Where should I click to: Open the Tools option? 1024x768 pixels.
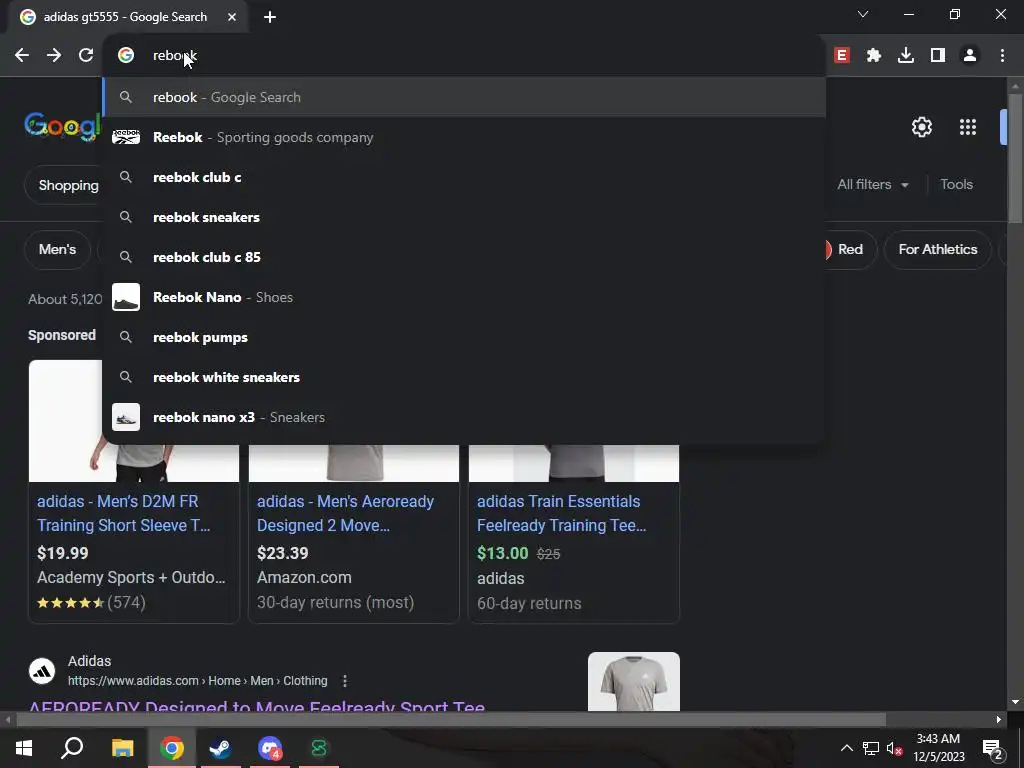click(x=956, y=185)
